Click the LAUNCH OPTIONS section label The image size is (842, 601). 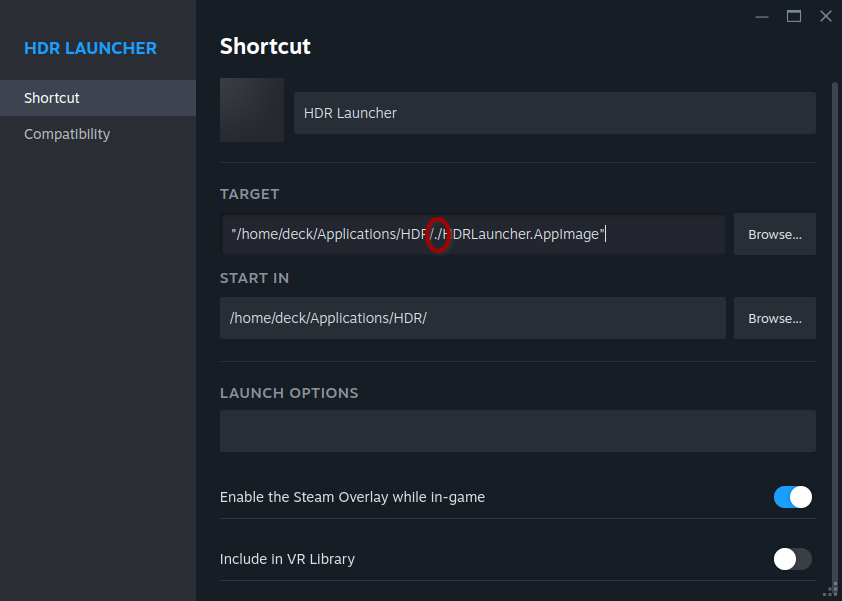289,393
